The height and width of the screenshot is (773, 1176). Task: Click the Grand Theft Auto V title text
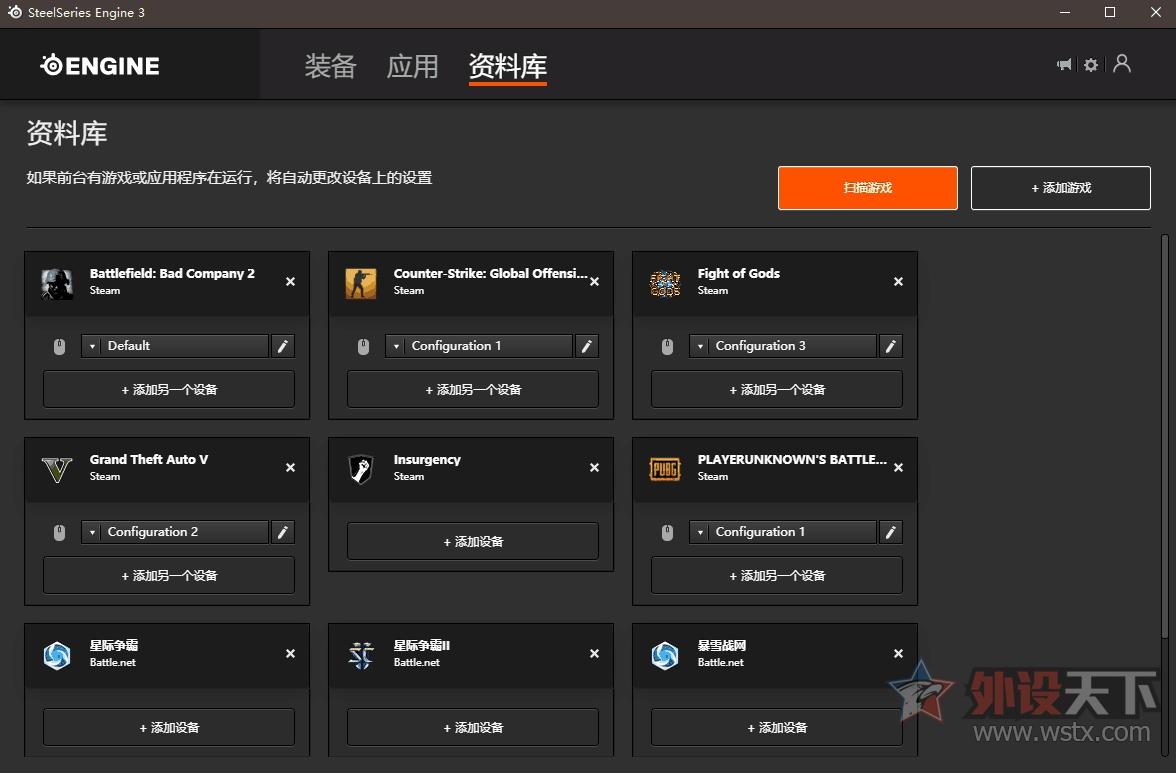(148, 460)
